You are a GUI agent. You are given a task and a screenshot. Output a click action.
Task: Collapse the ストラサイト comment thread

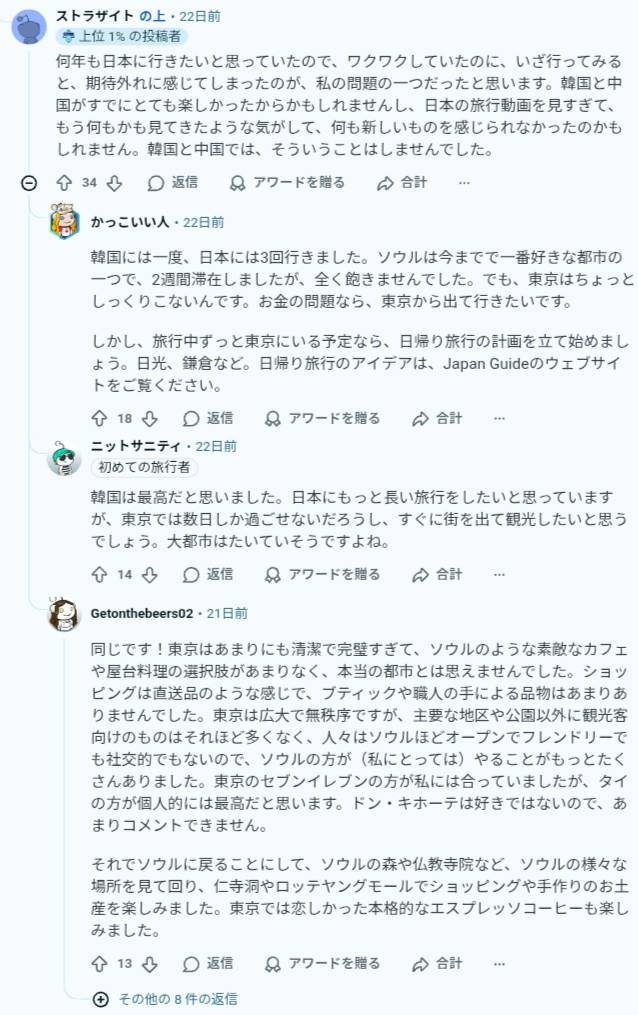click(29, 183)
